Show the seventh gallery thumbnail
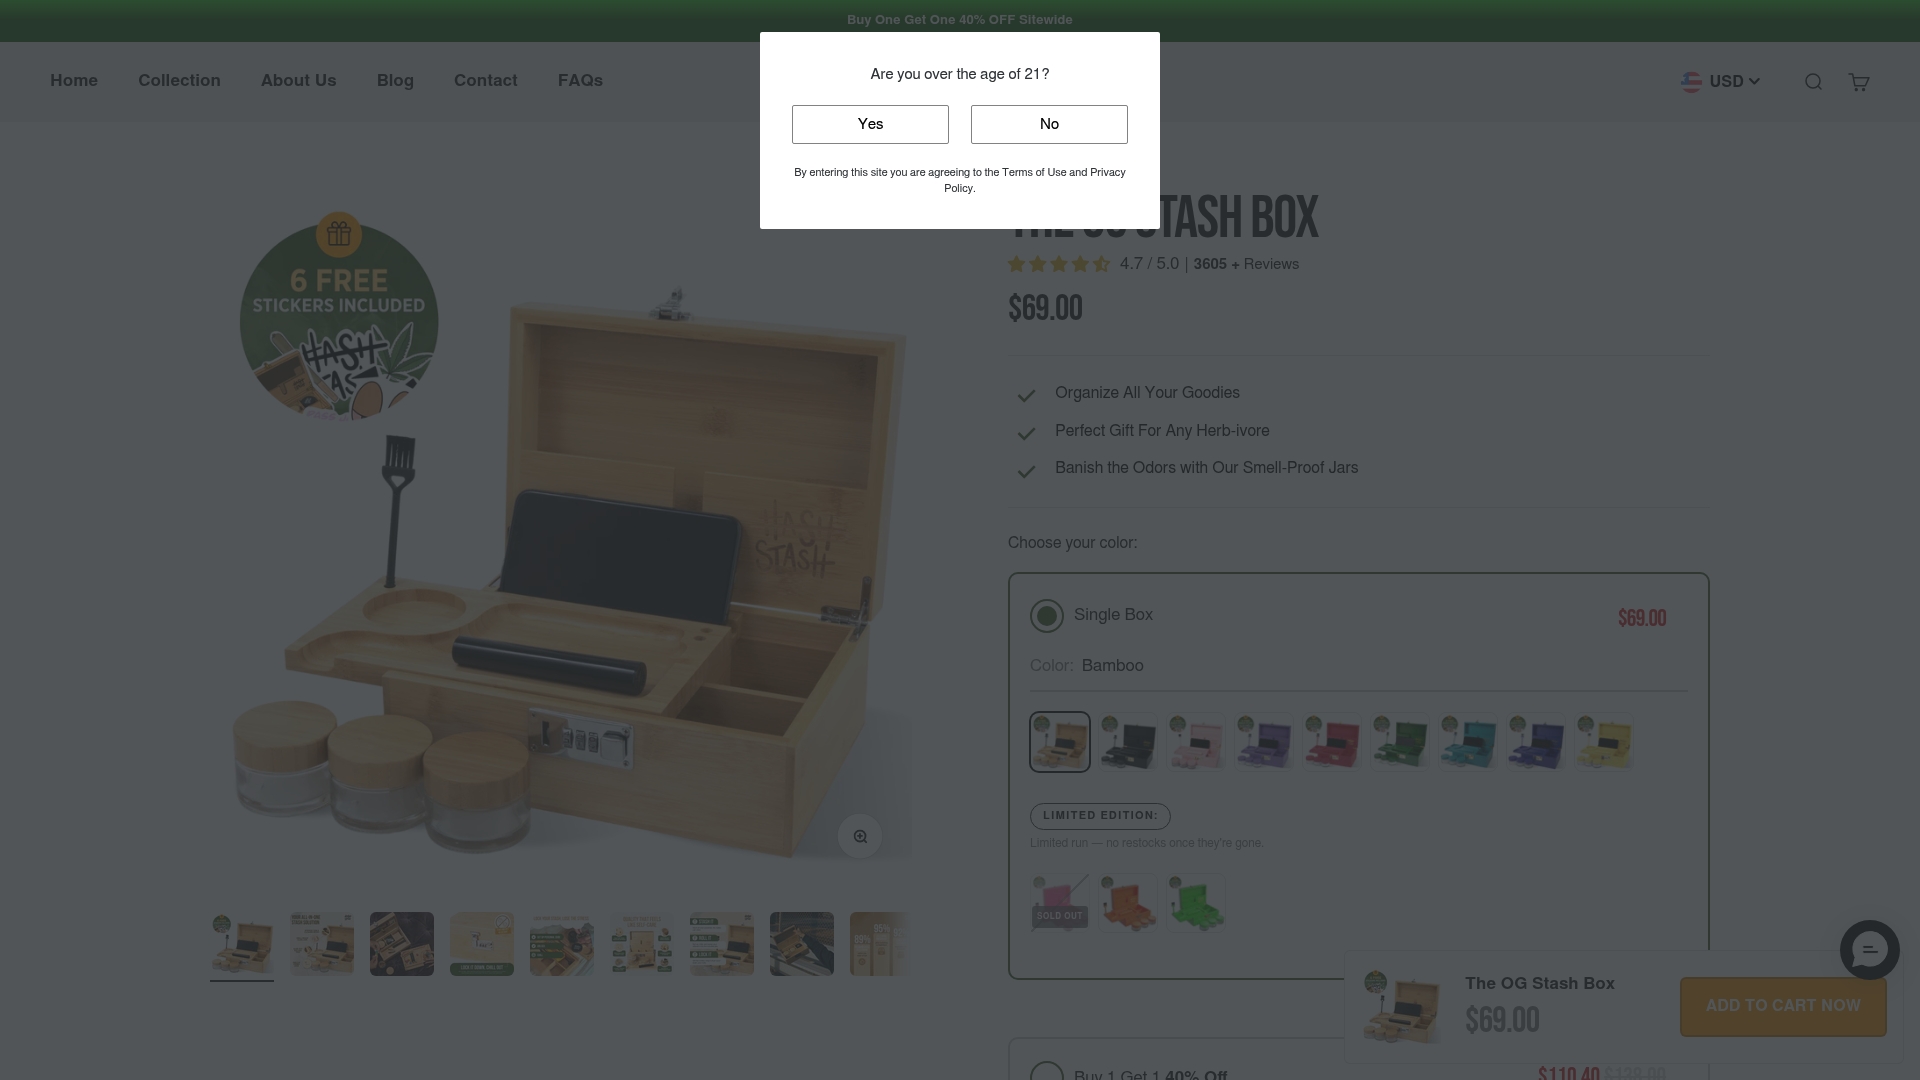The width and height of the screenshot is (1920, 1080). pyautogui.click(x=722, y=944)
